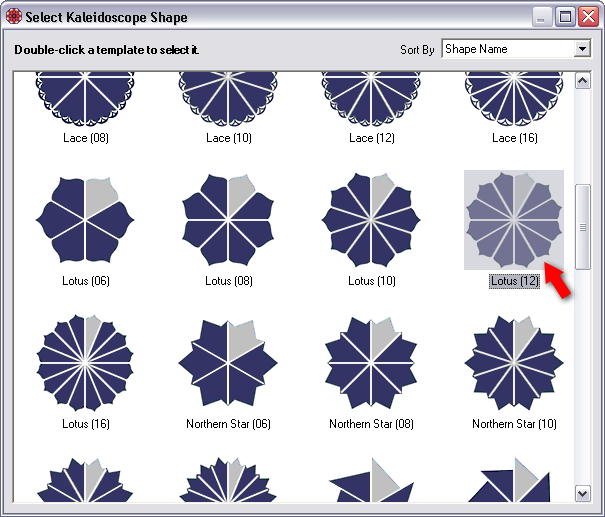
Task: Click the Northern Star (06) label
Action: 228,424
